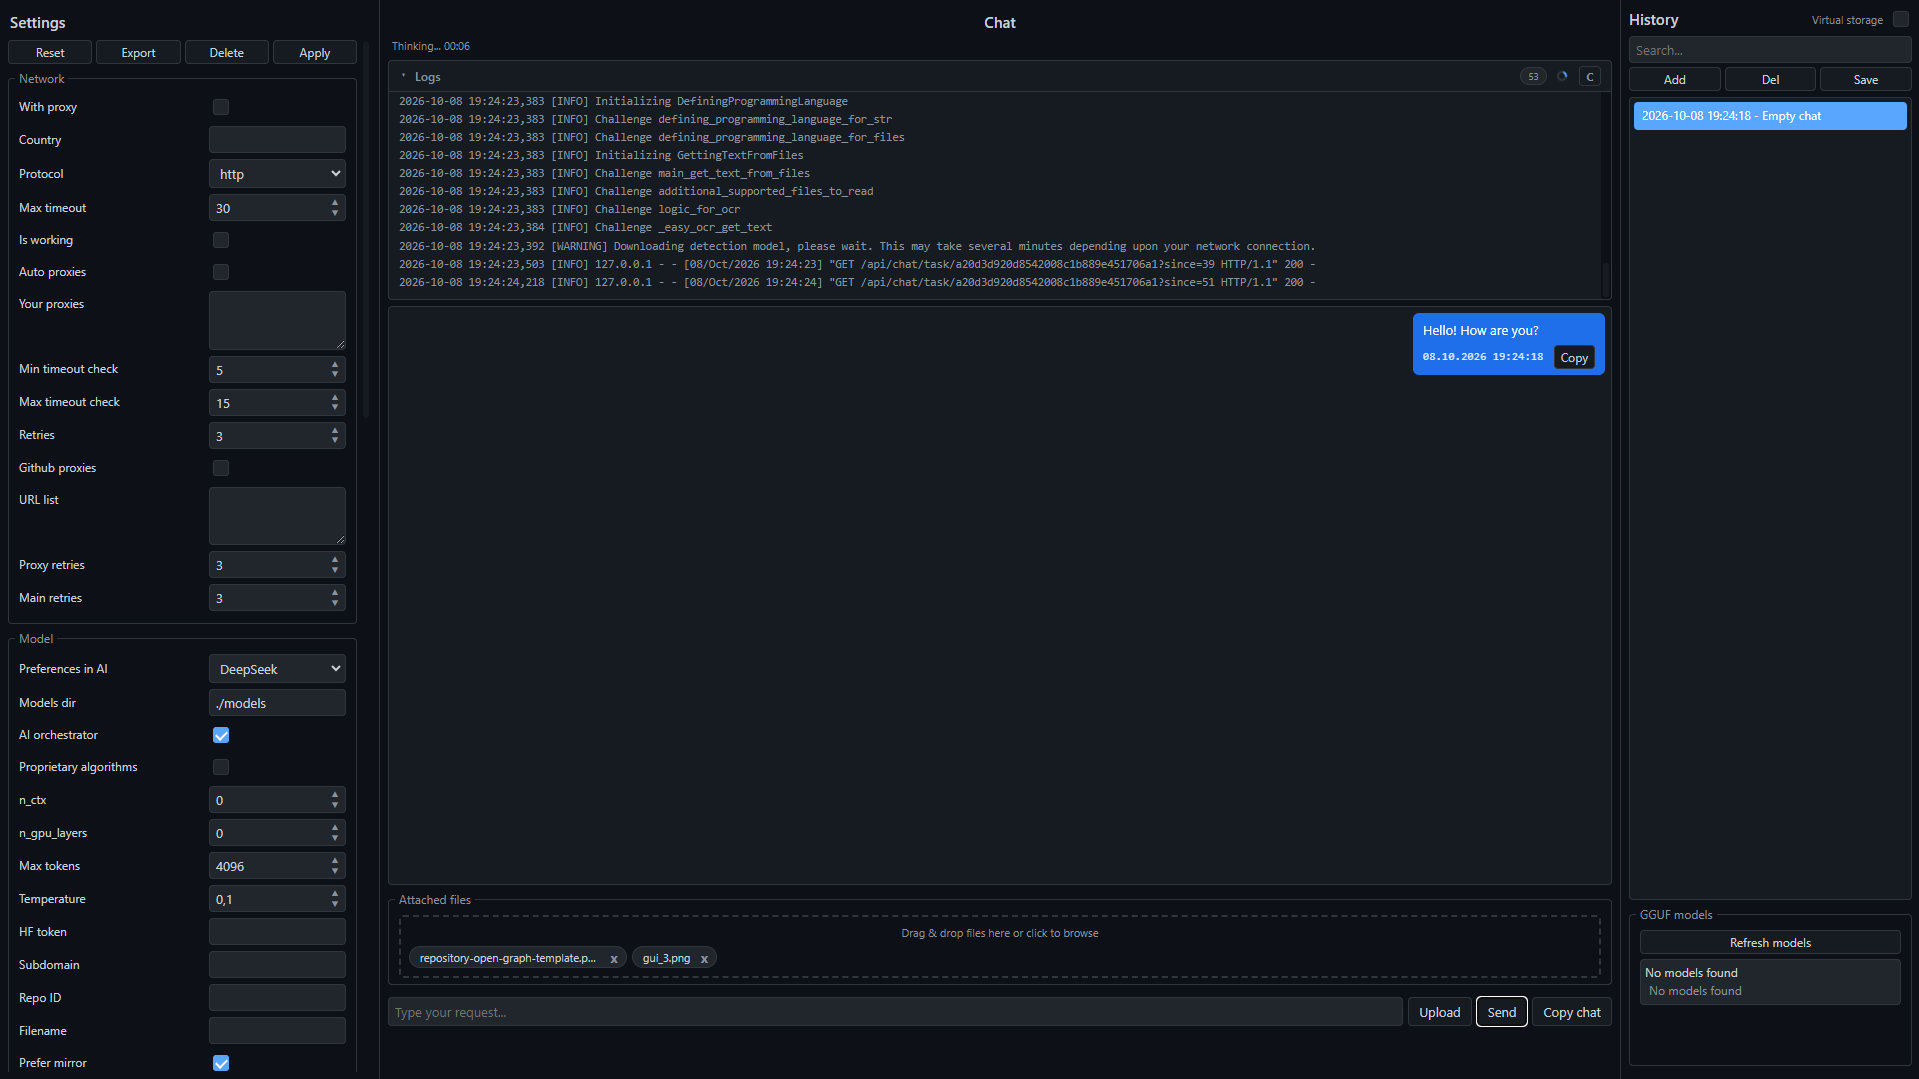This screenshot has width=1919, height=1079.
Task: Click the C button in the Logs header
Action: pyautogui.click(x=1589, y=77)
